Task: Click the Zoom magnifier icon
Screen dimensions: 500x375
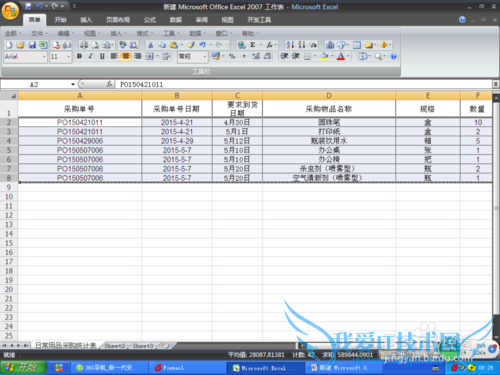Action: tap(378, 56)
